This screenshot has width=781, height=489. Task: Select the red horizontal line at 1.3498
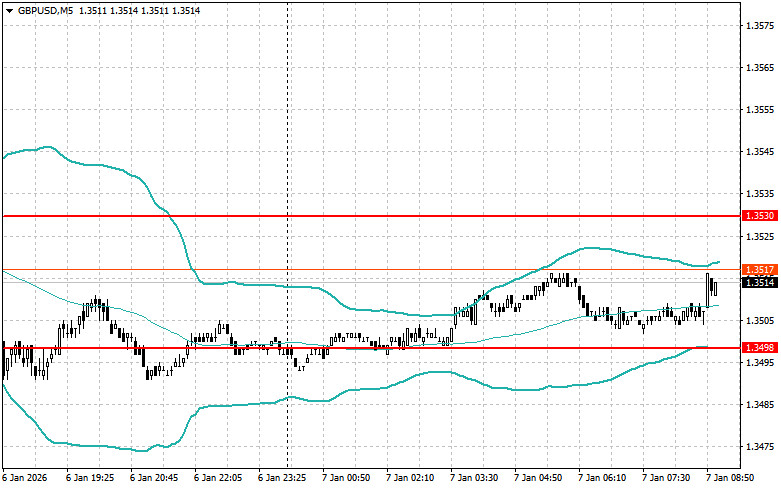click(372, 348)
